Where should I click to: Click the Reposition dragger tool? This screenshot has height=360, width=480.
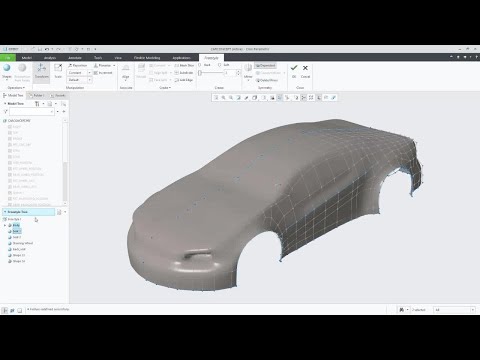pyautogui.click(x=78, y=65)
